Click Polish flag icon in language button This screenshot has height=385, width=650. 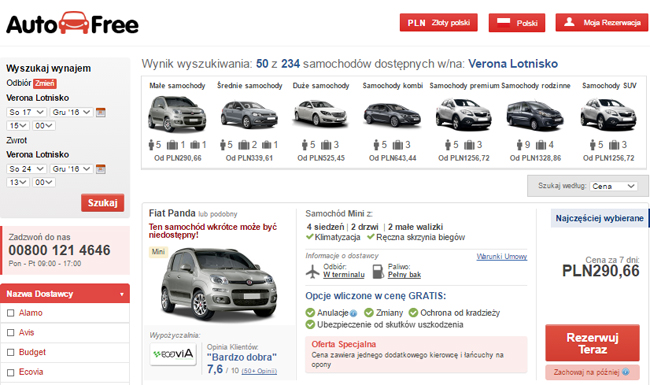click(503, 22)
